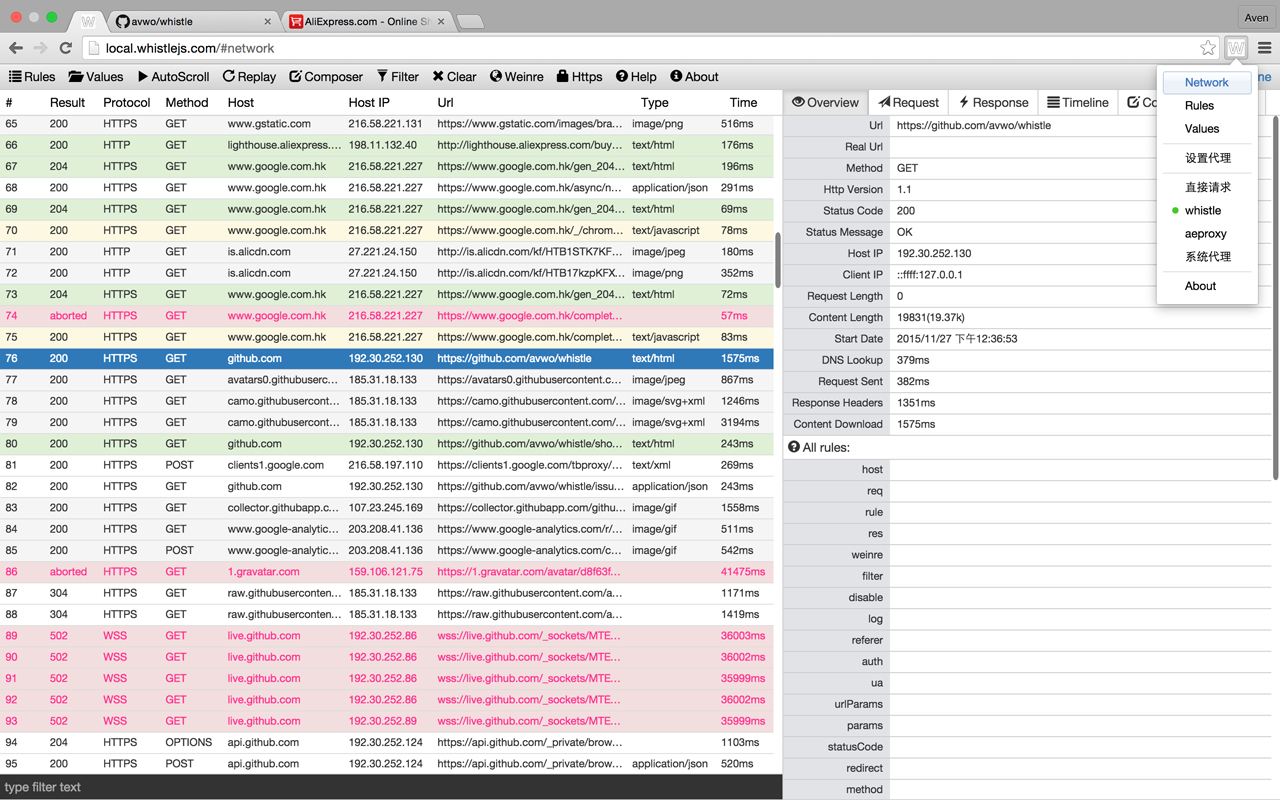Open the Values toolbar item
The height and width of the screenshot is (800, 1280).
(x=96, y=76)
